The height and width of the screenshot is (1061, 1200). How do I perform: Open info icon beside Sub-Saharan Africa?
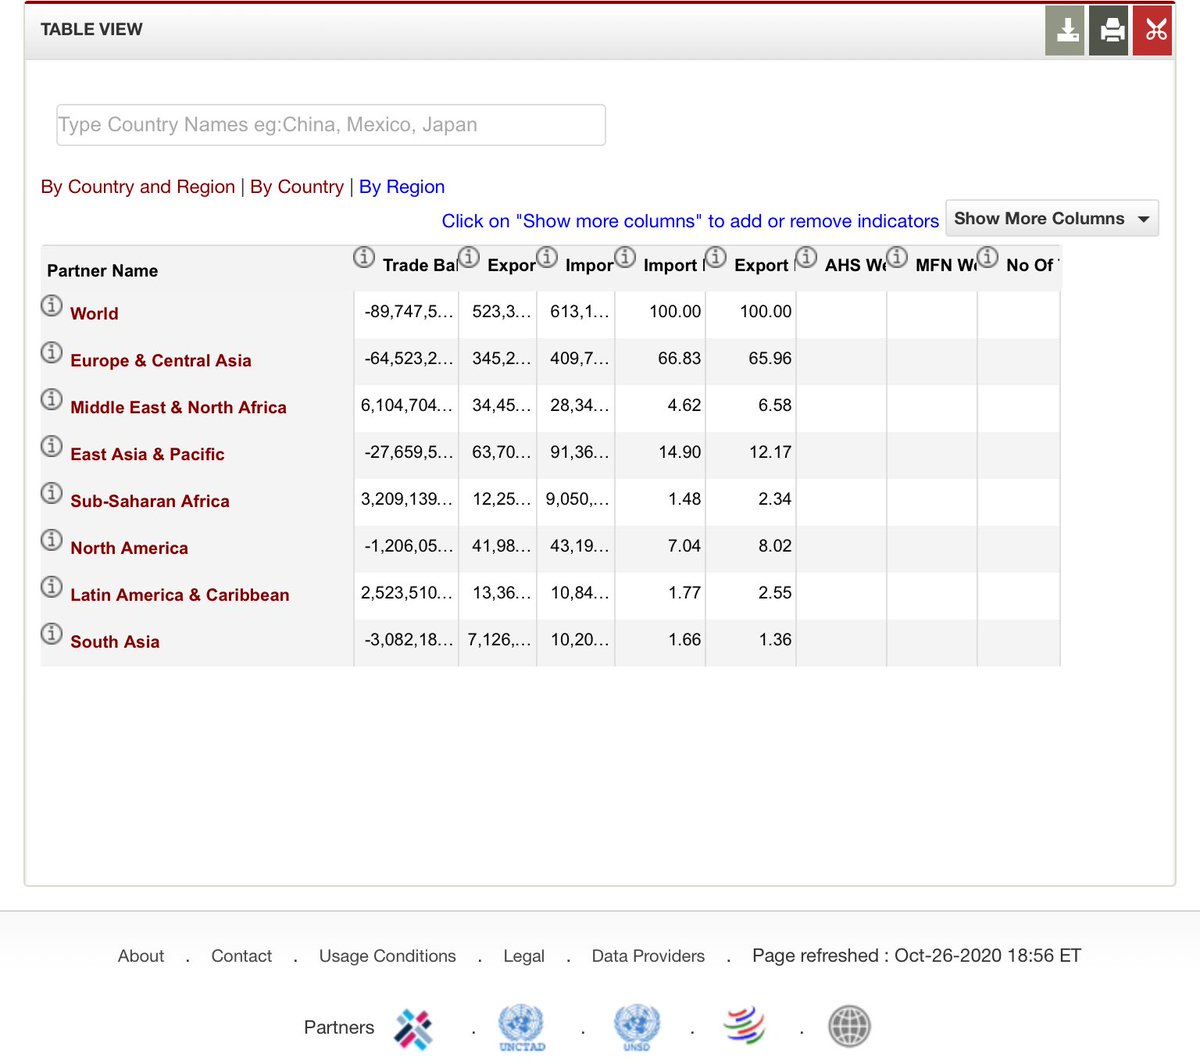[52, 493]
